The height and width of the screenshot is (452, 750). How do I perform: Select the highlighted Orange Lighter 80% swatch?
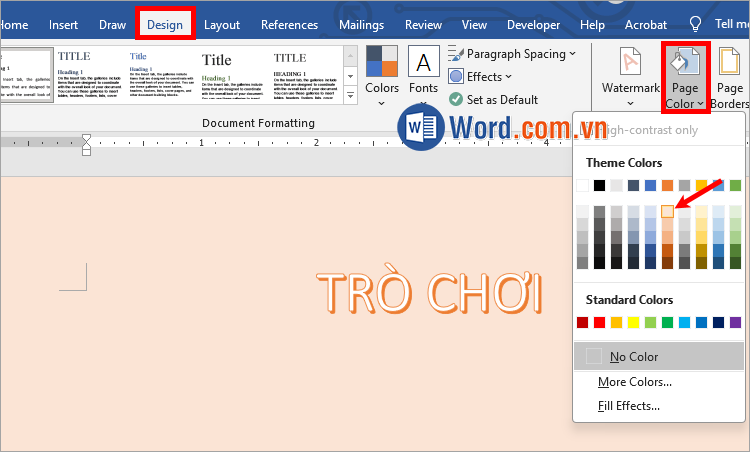(x=667, y=211)
